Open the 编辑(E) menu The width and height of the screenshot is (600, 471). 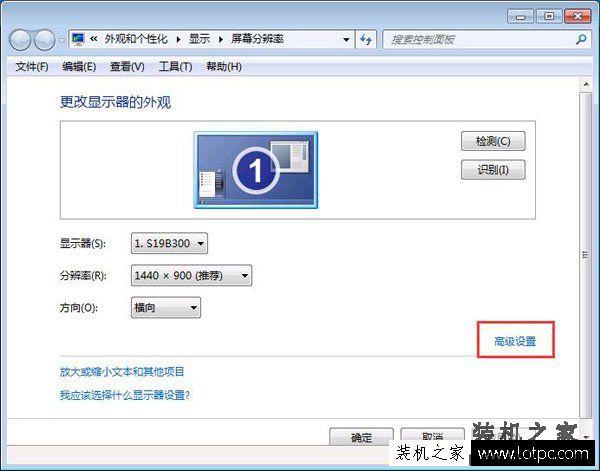pyautogui.click(x=79, y=67)
